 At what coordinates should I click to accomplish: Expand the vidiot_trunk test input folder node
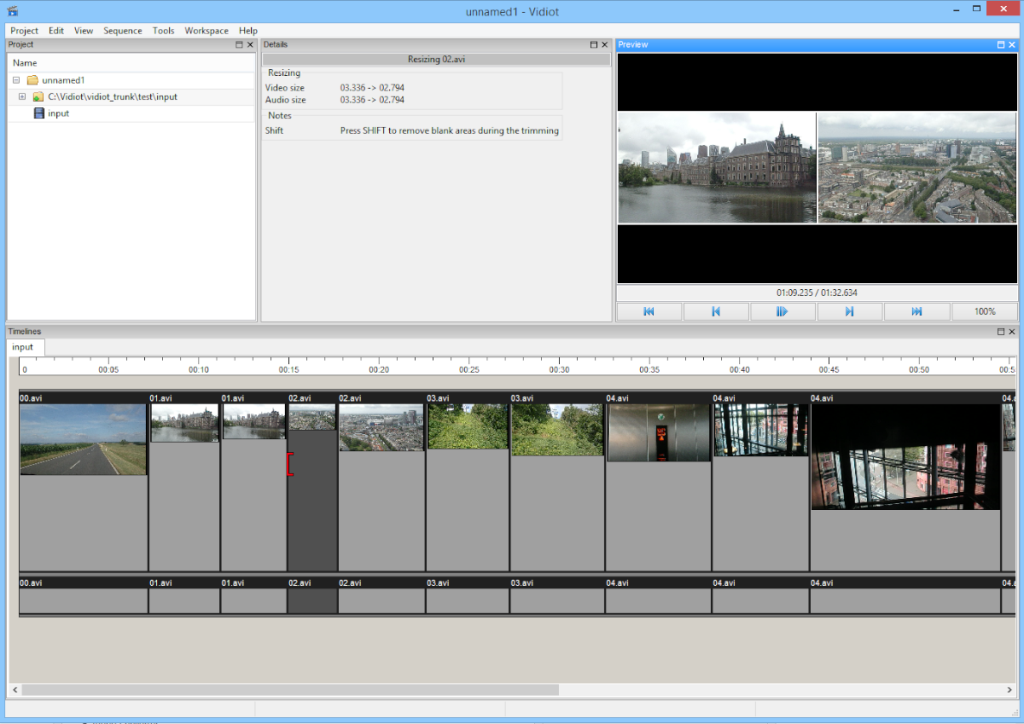tap(22, 96)
